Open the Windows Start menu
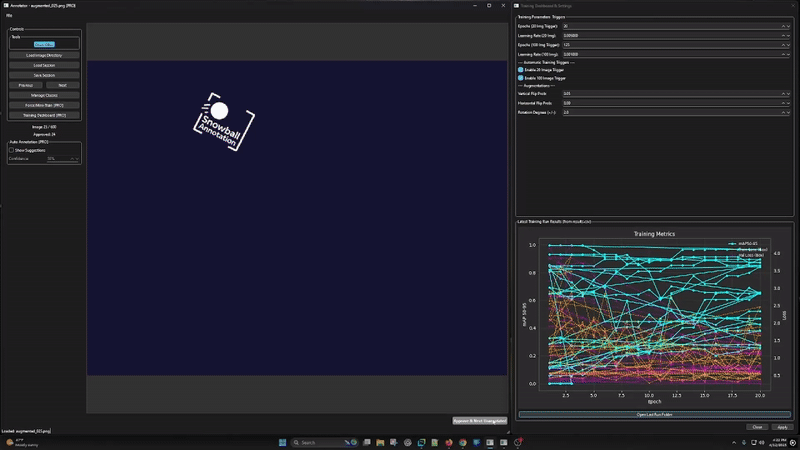Viewport: 800px width, 450px height. [x=282, y=442]
